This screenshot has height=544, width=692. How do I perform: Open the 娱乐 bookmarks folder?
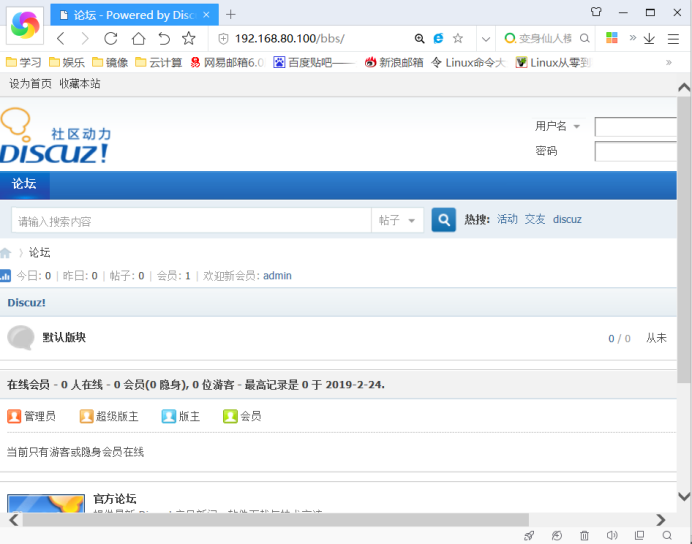pos(67,63)
